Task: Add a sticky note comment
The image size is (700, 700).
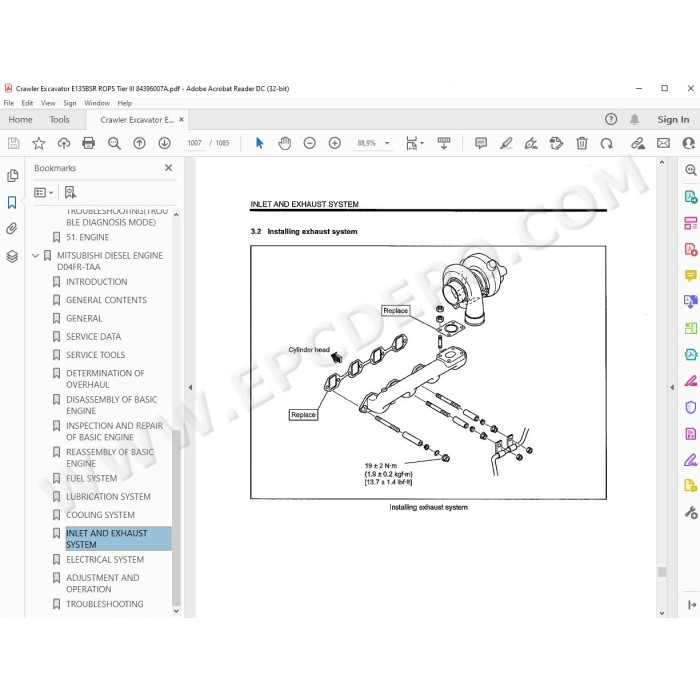Action: tap(481, 143)
